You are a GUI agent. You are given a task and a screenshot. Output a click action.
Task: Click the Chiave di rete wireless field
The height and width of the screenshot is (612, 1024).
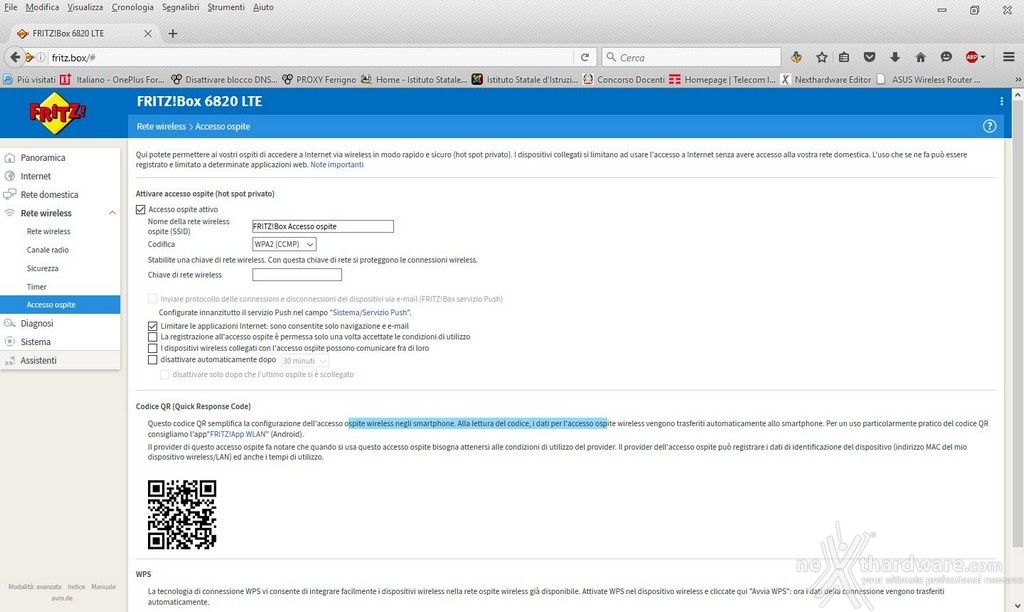pos(296,275)
